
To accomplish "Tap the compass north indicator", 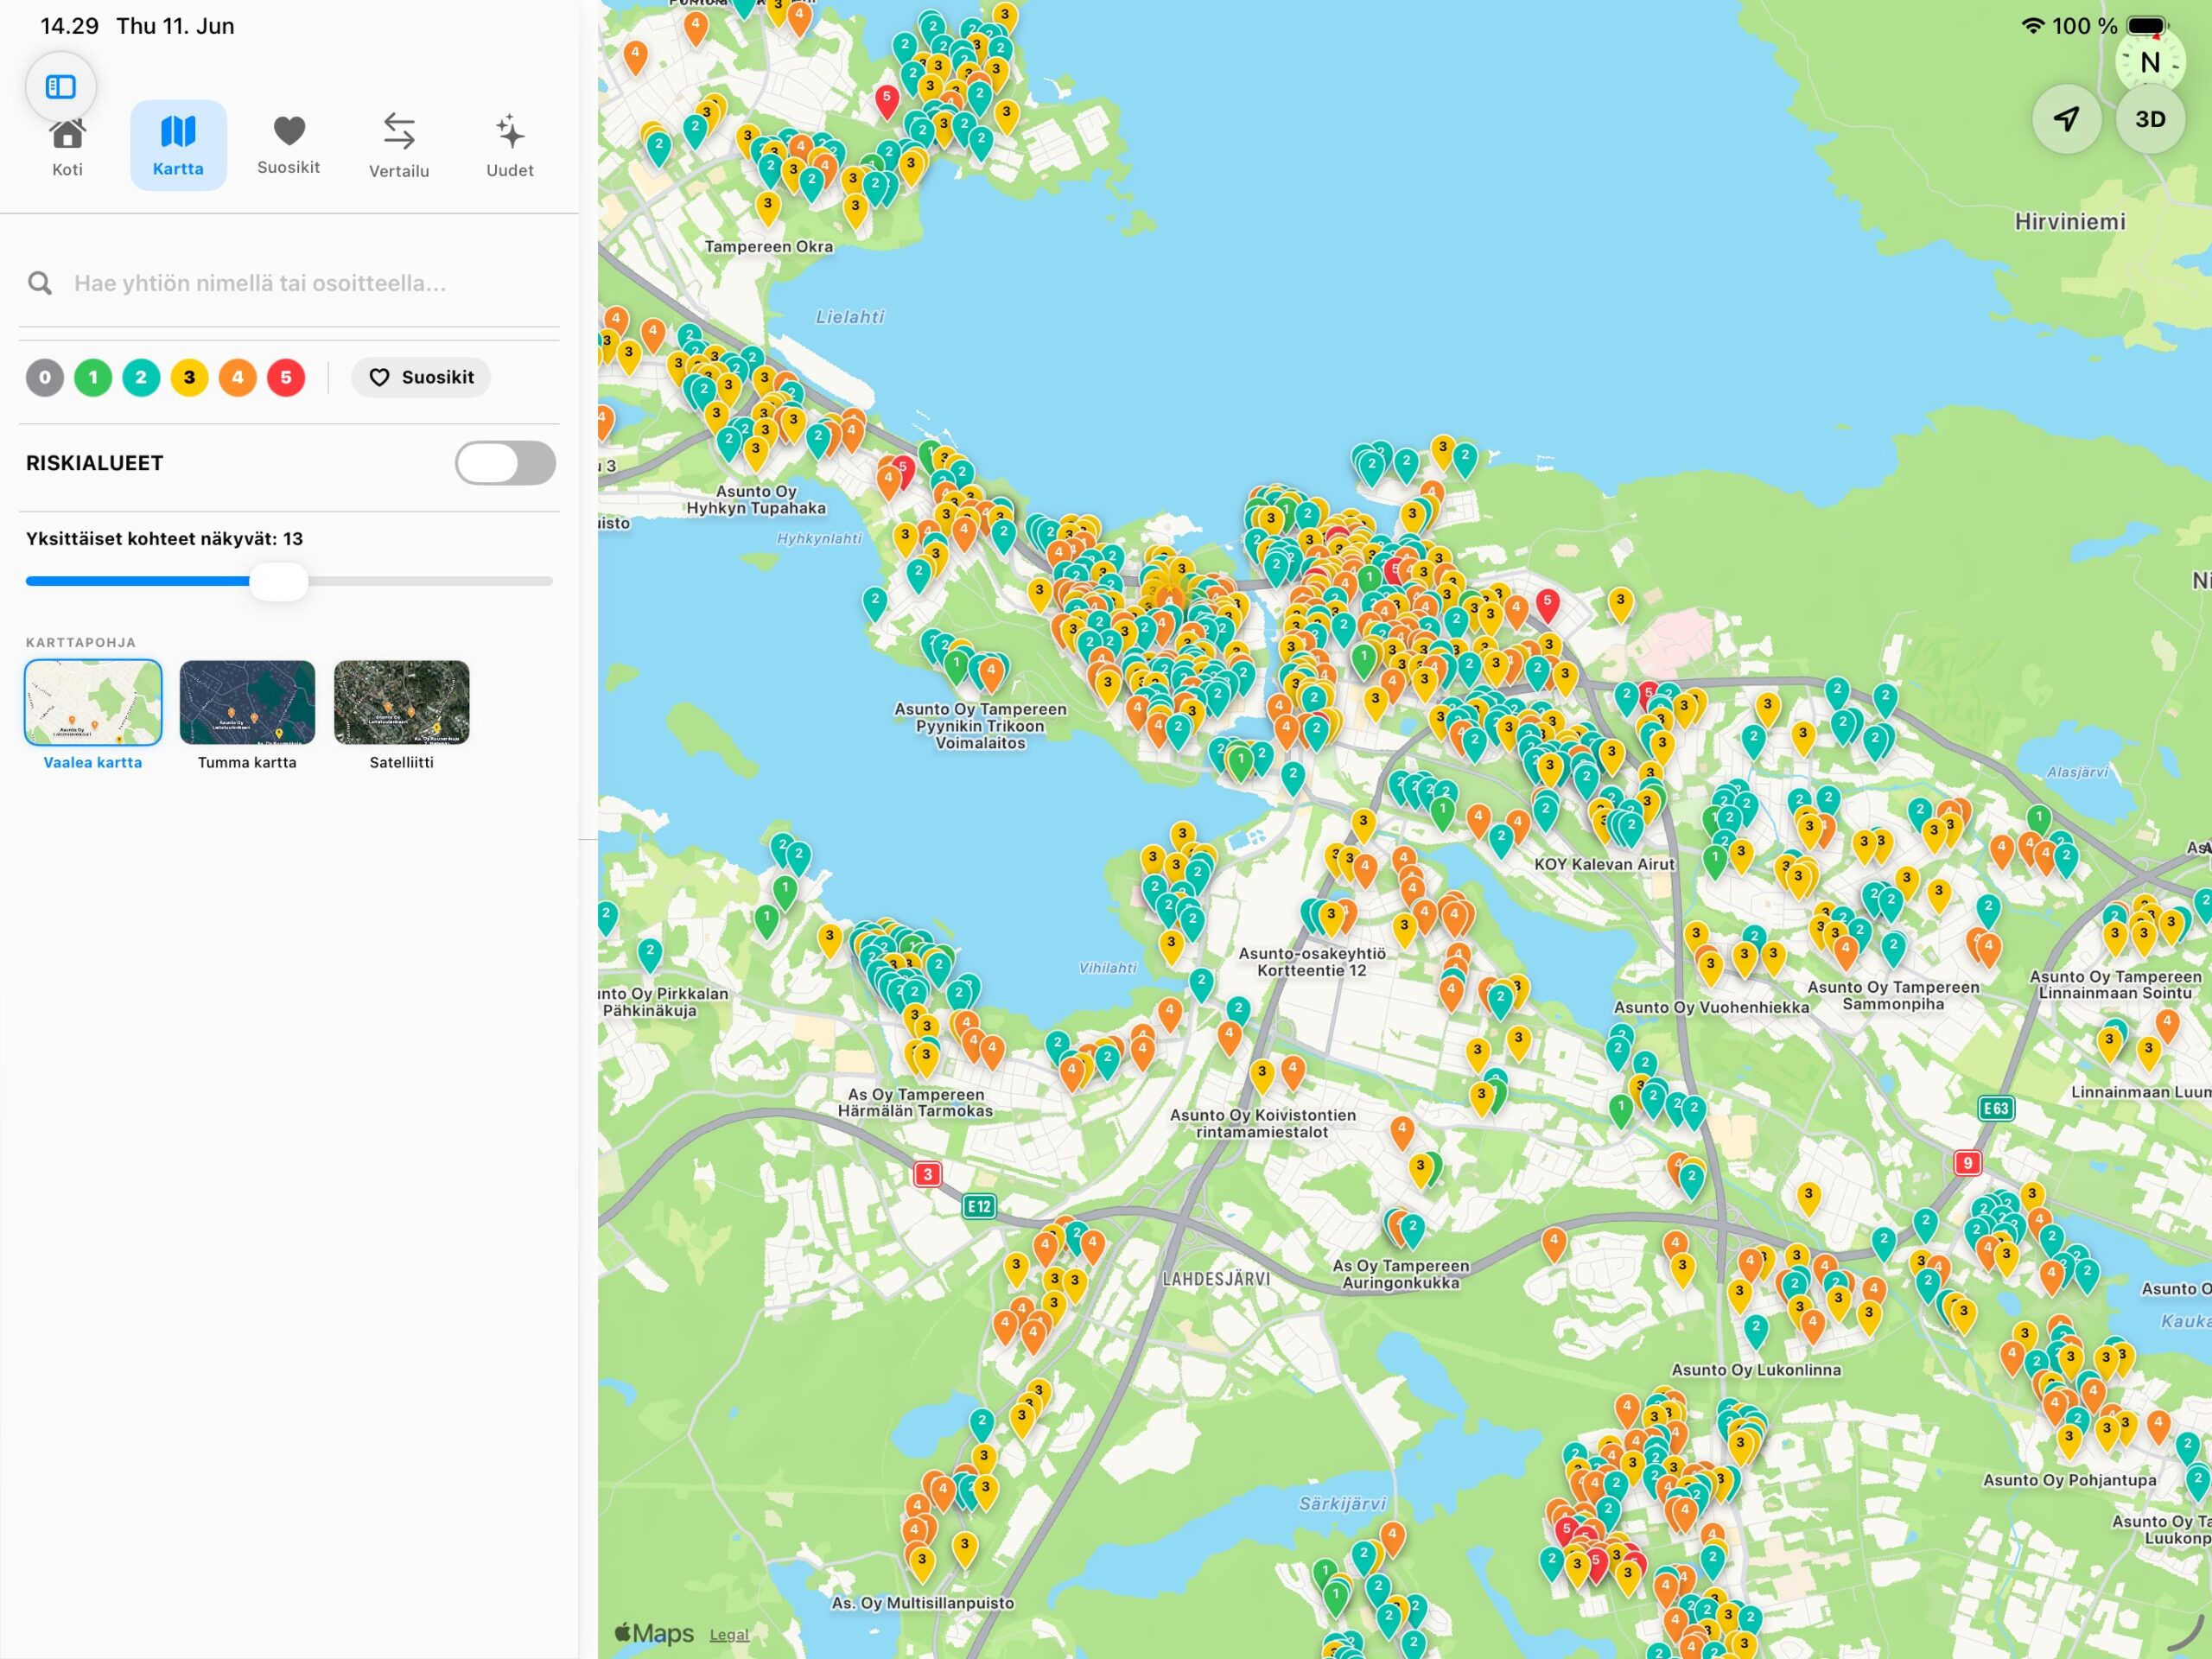I will tap(2150, 62).
